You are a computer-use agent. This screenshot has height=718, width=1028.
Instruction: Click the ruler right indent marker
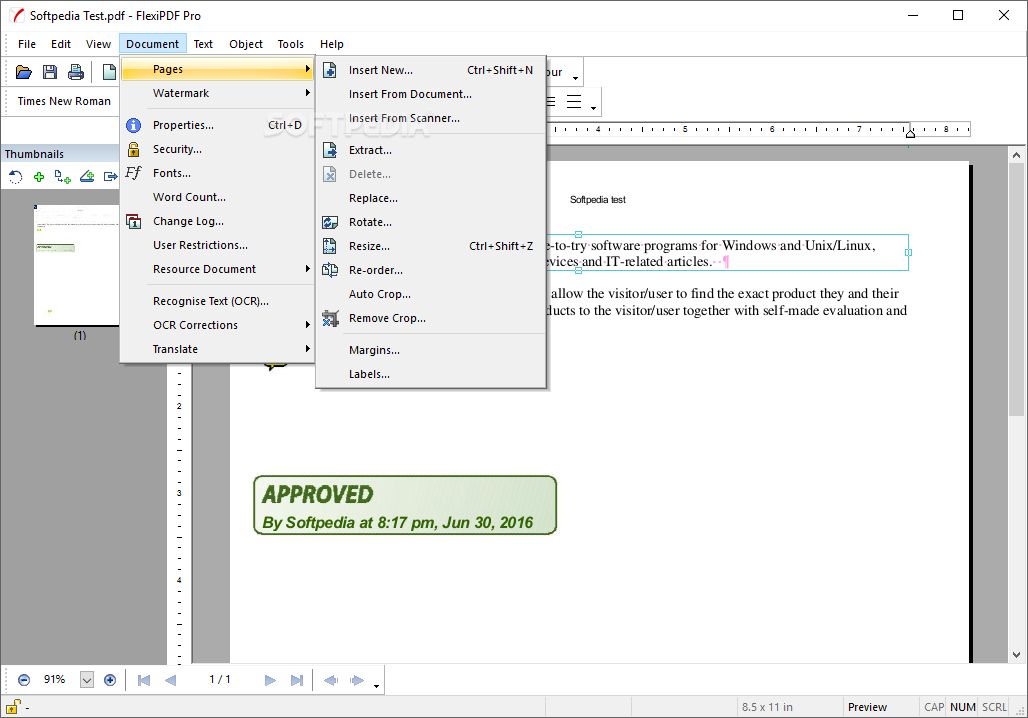pos(910,134)
